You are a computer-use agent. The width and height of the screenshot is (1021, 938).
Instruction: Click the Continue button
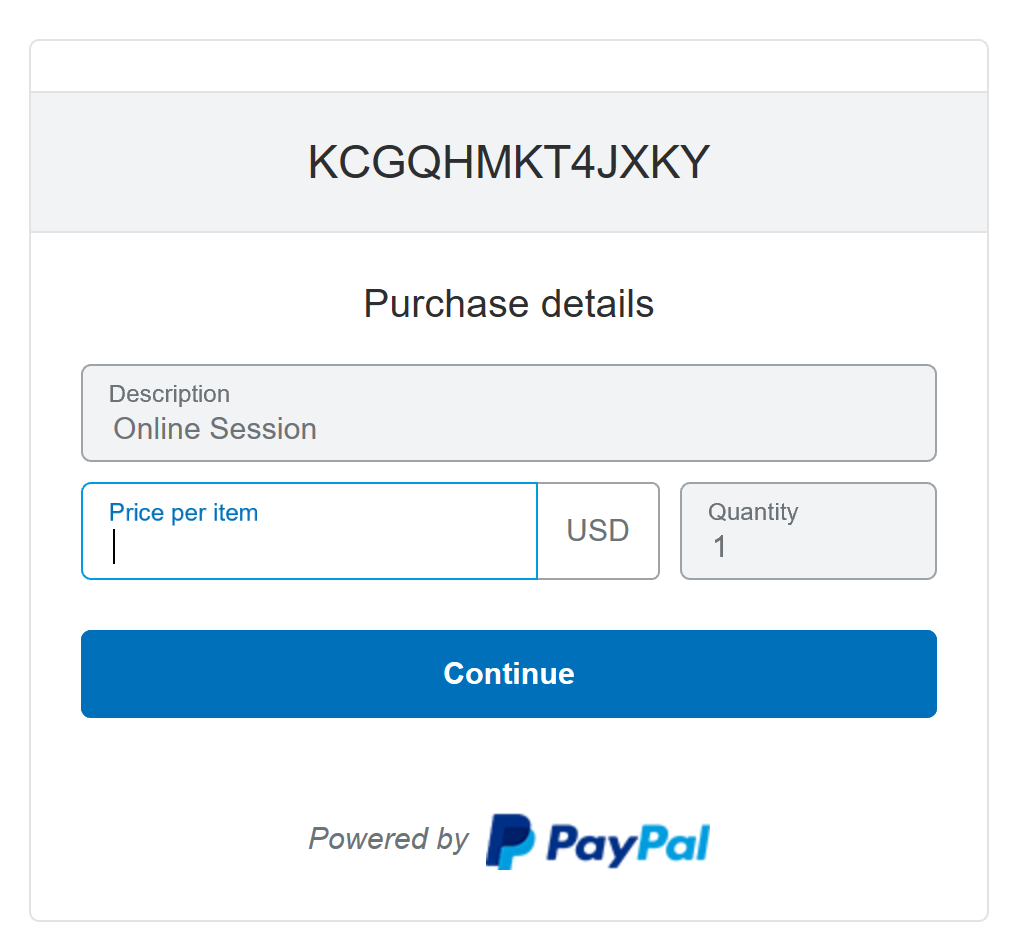[x=509, y=673]
